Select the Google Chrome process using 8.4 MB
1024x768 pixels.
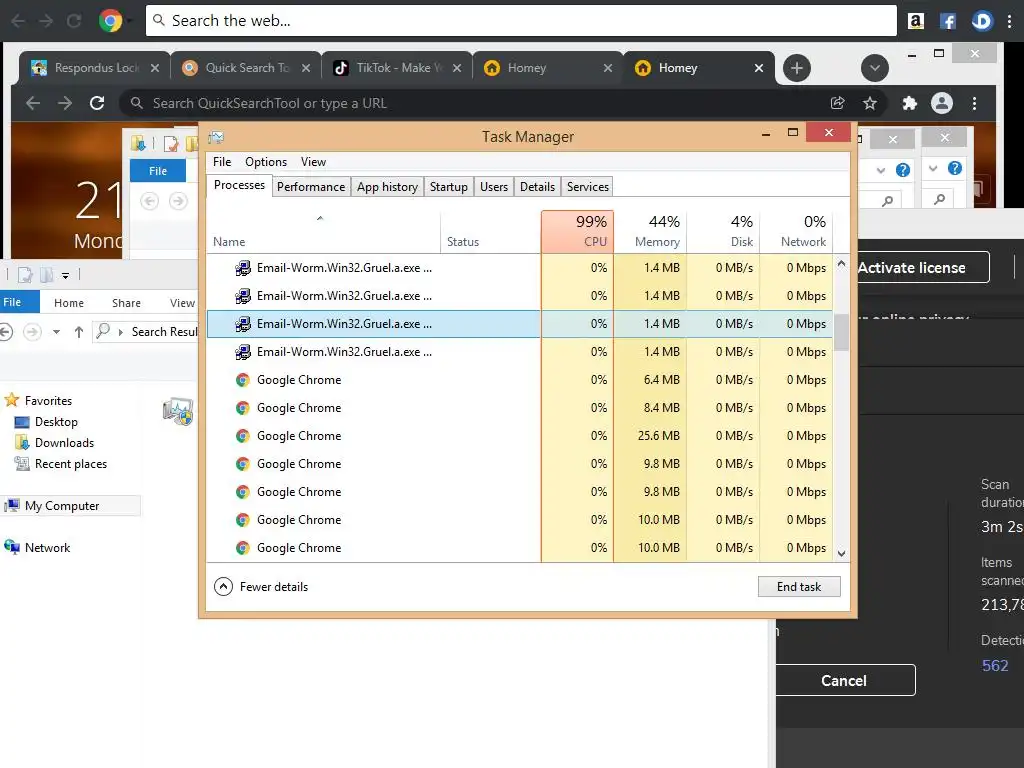(519, 408)
